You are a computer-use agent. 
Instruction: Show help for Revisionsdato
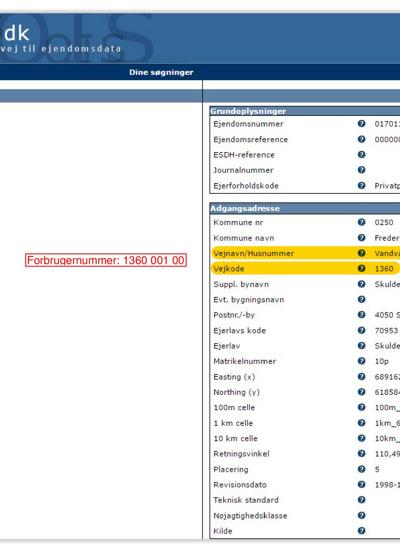point(361,484)
